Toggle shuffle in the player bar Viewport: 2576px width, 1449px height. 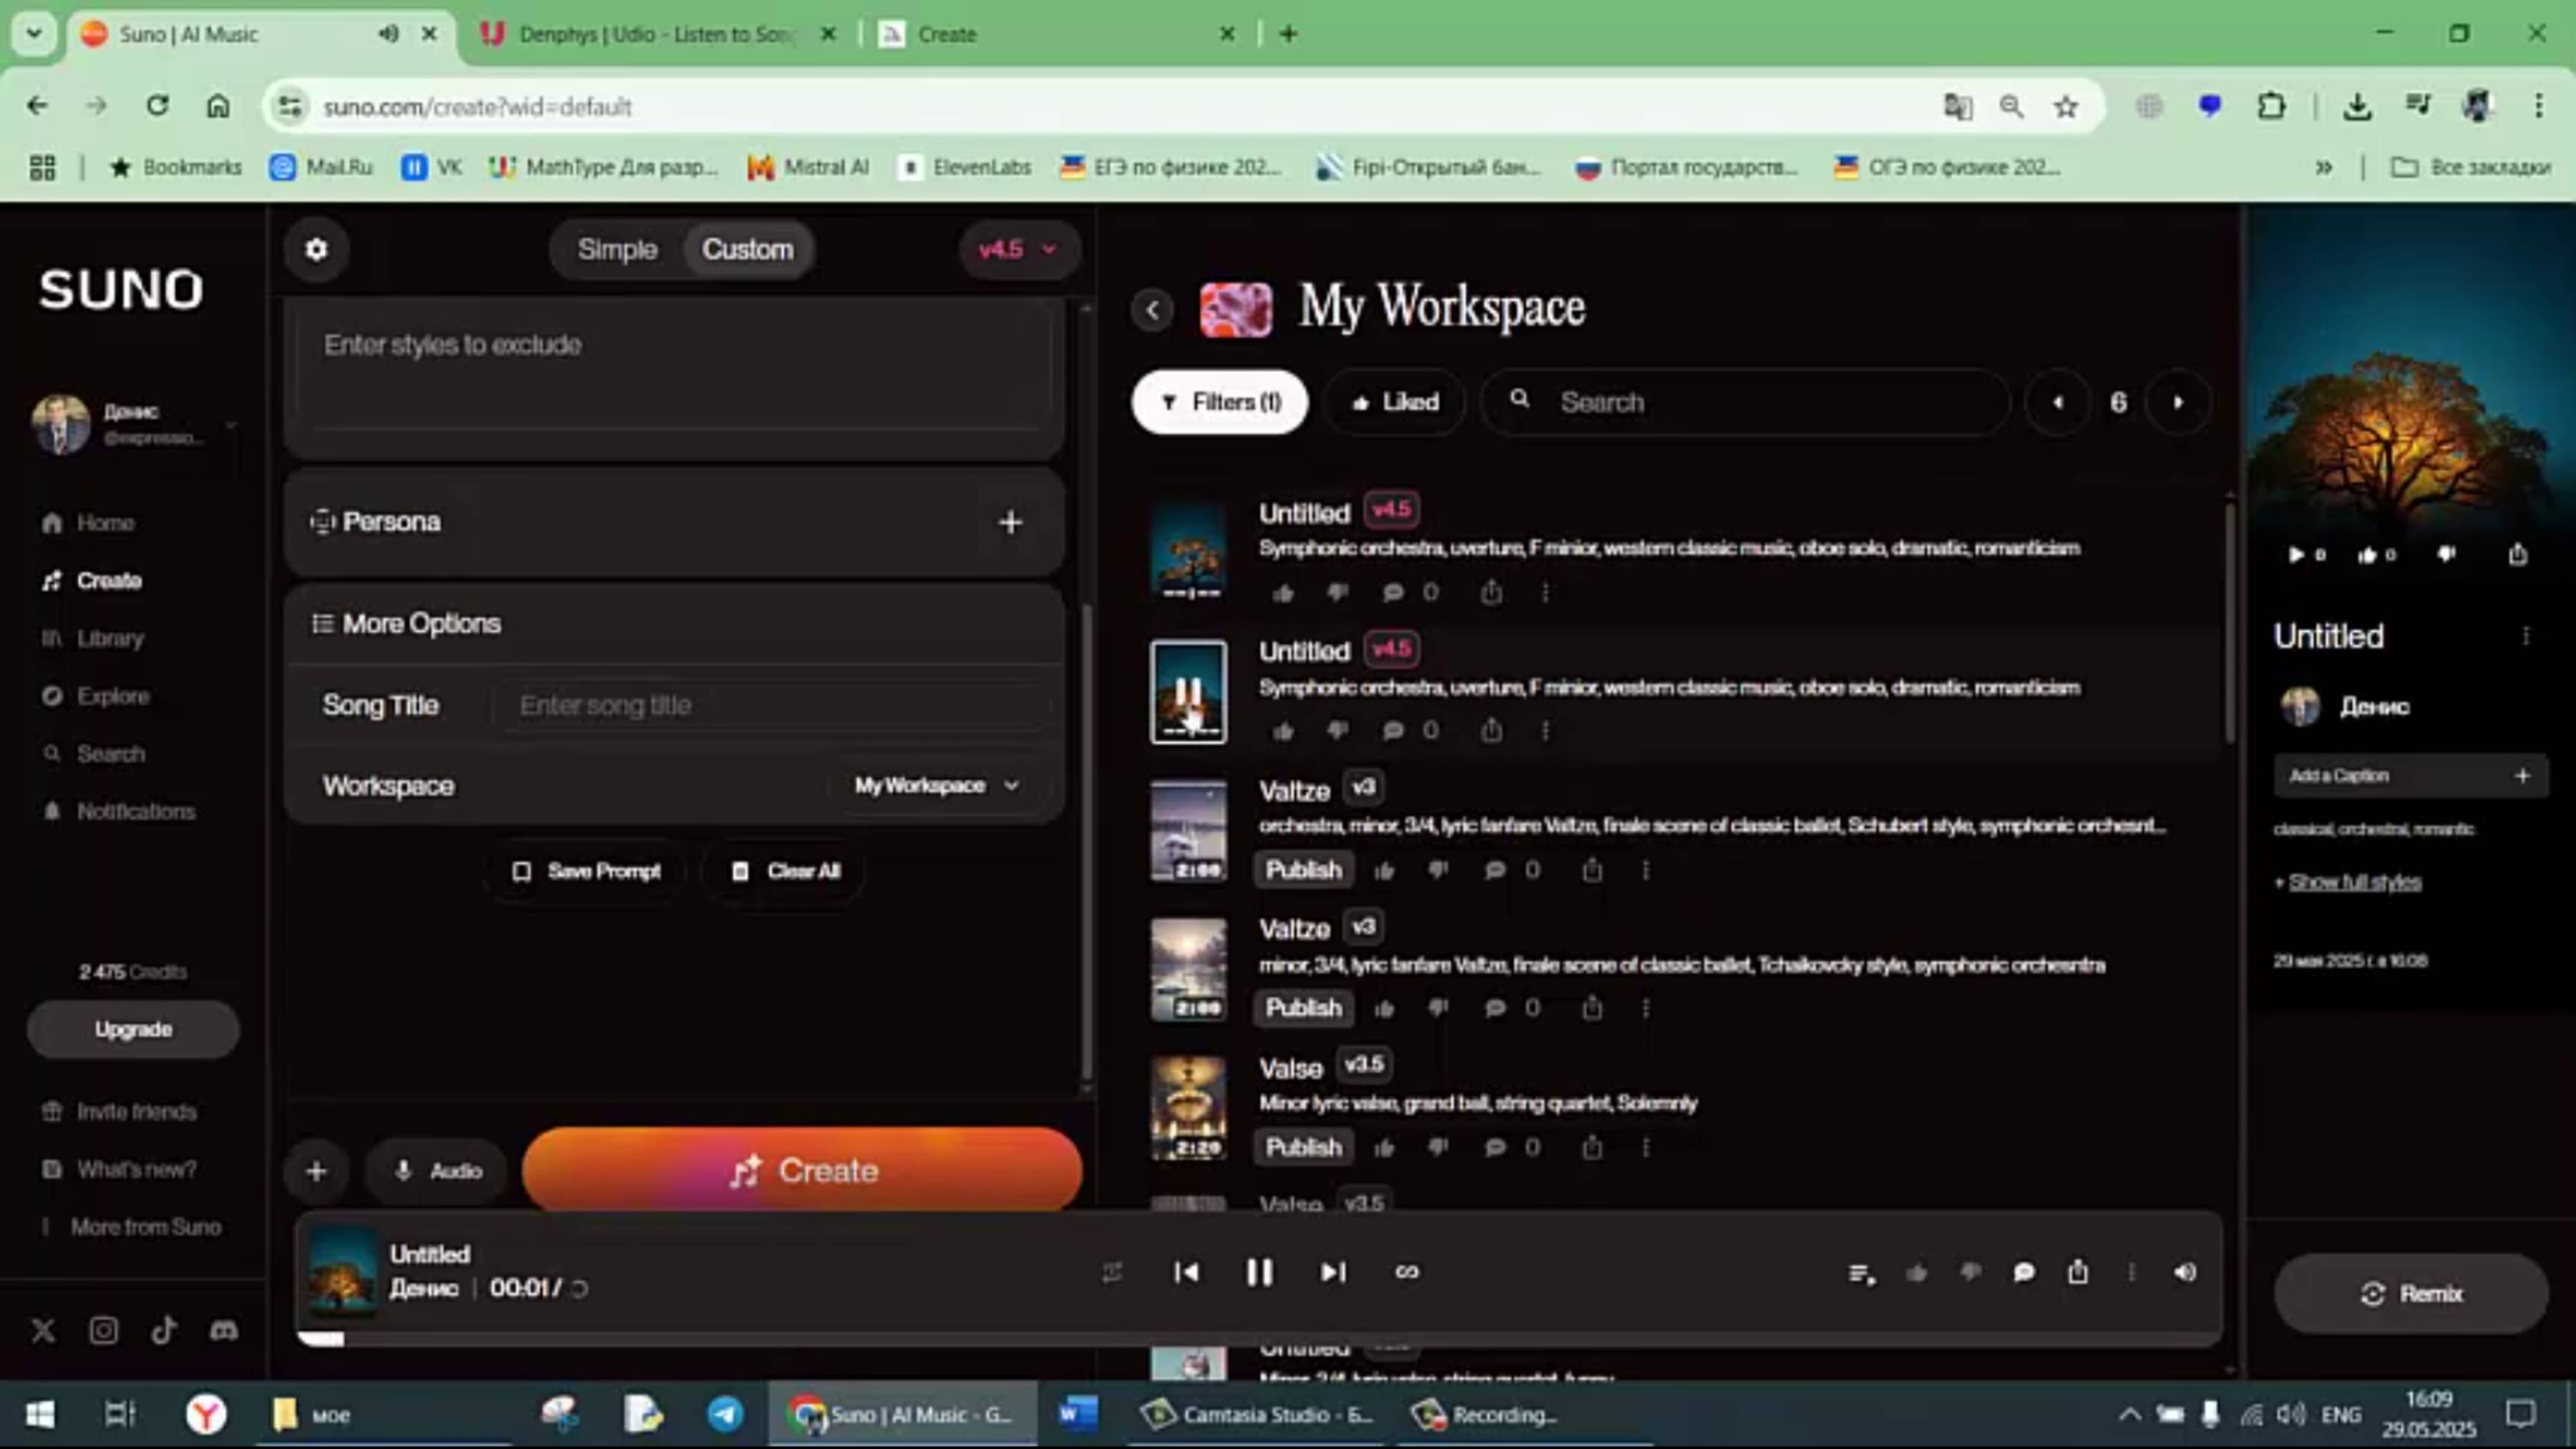[x=1112, y=1272]
